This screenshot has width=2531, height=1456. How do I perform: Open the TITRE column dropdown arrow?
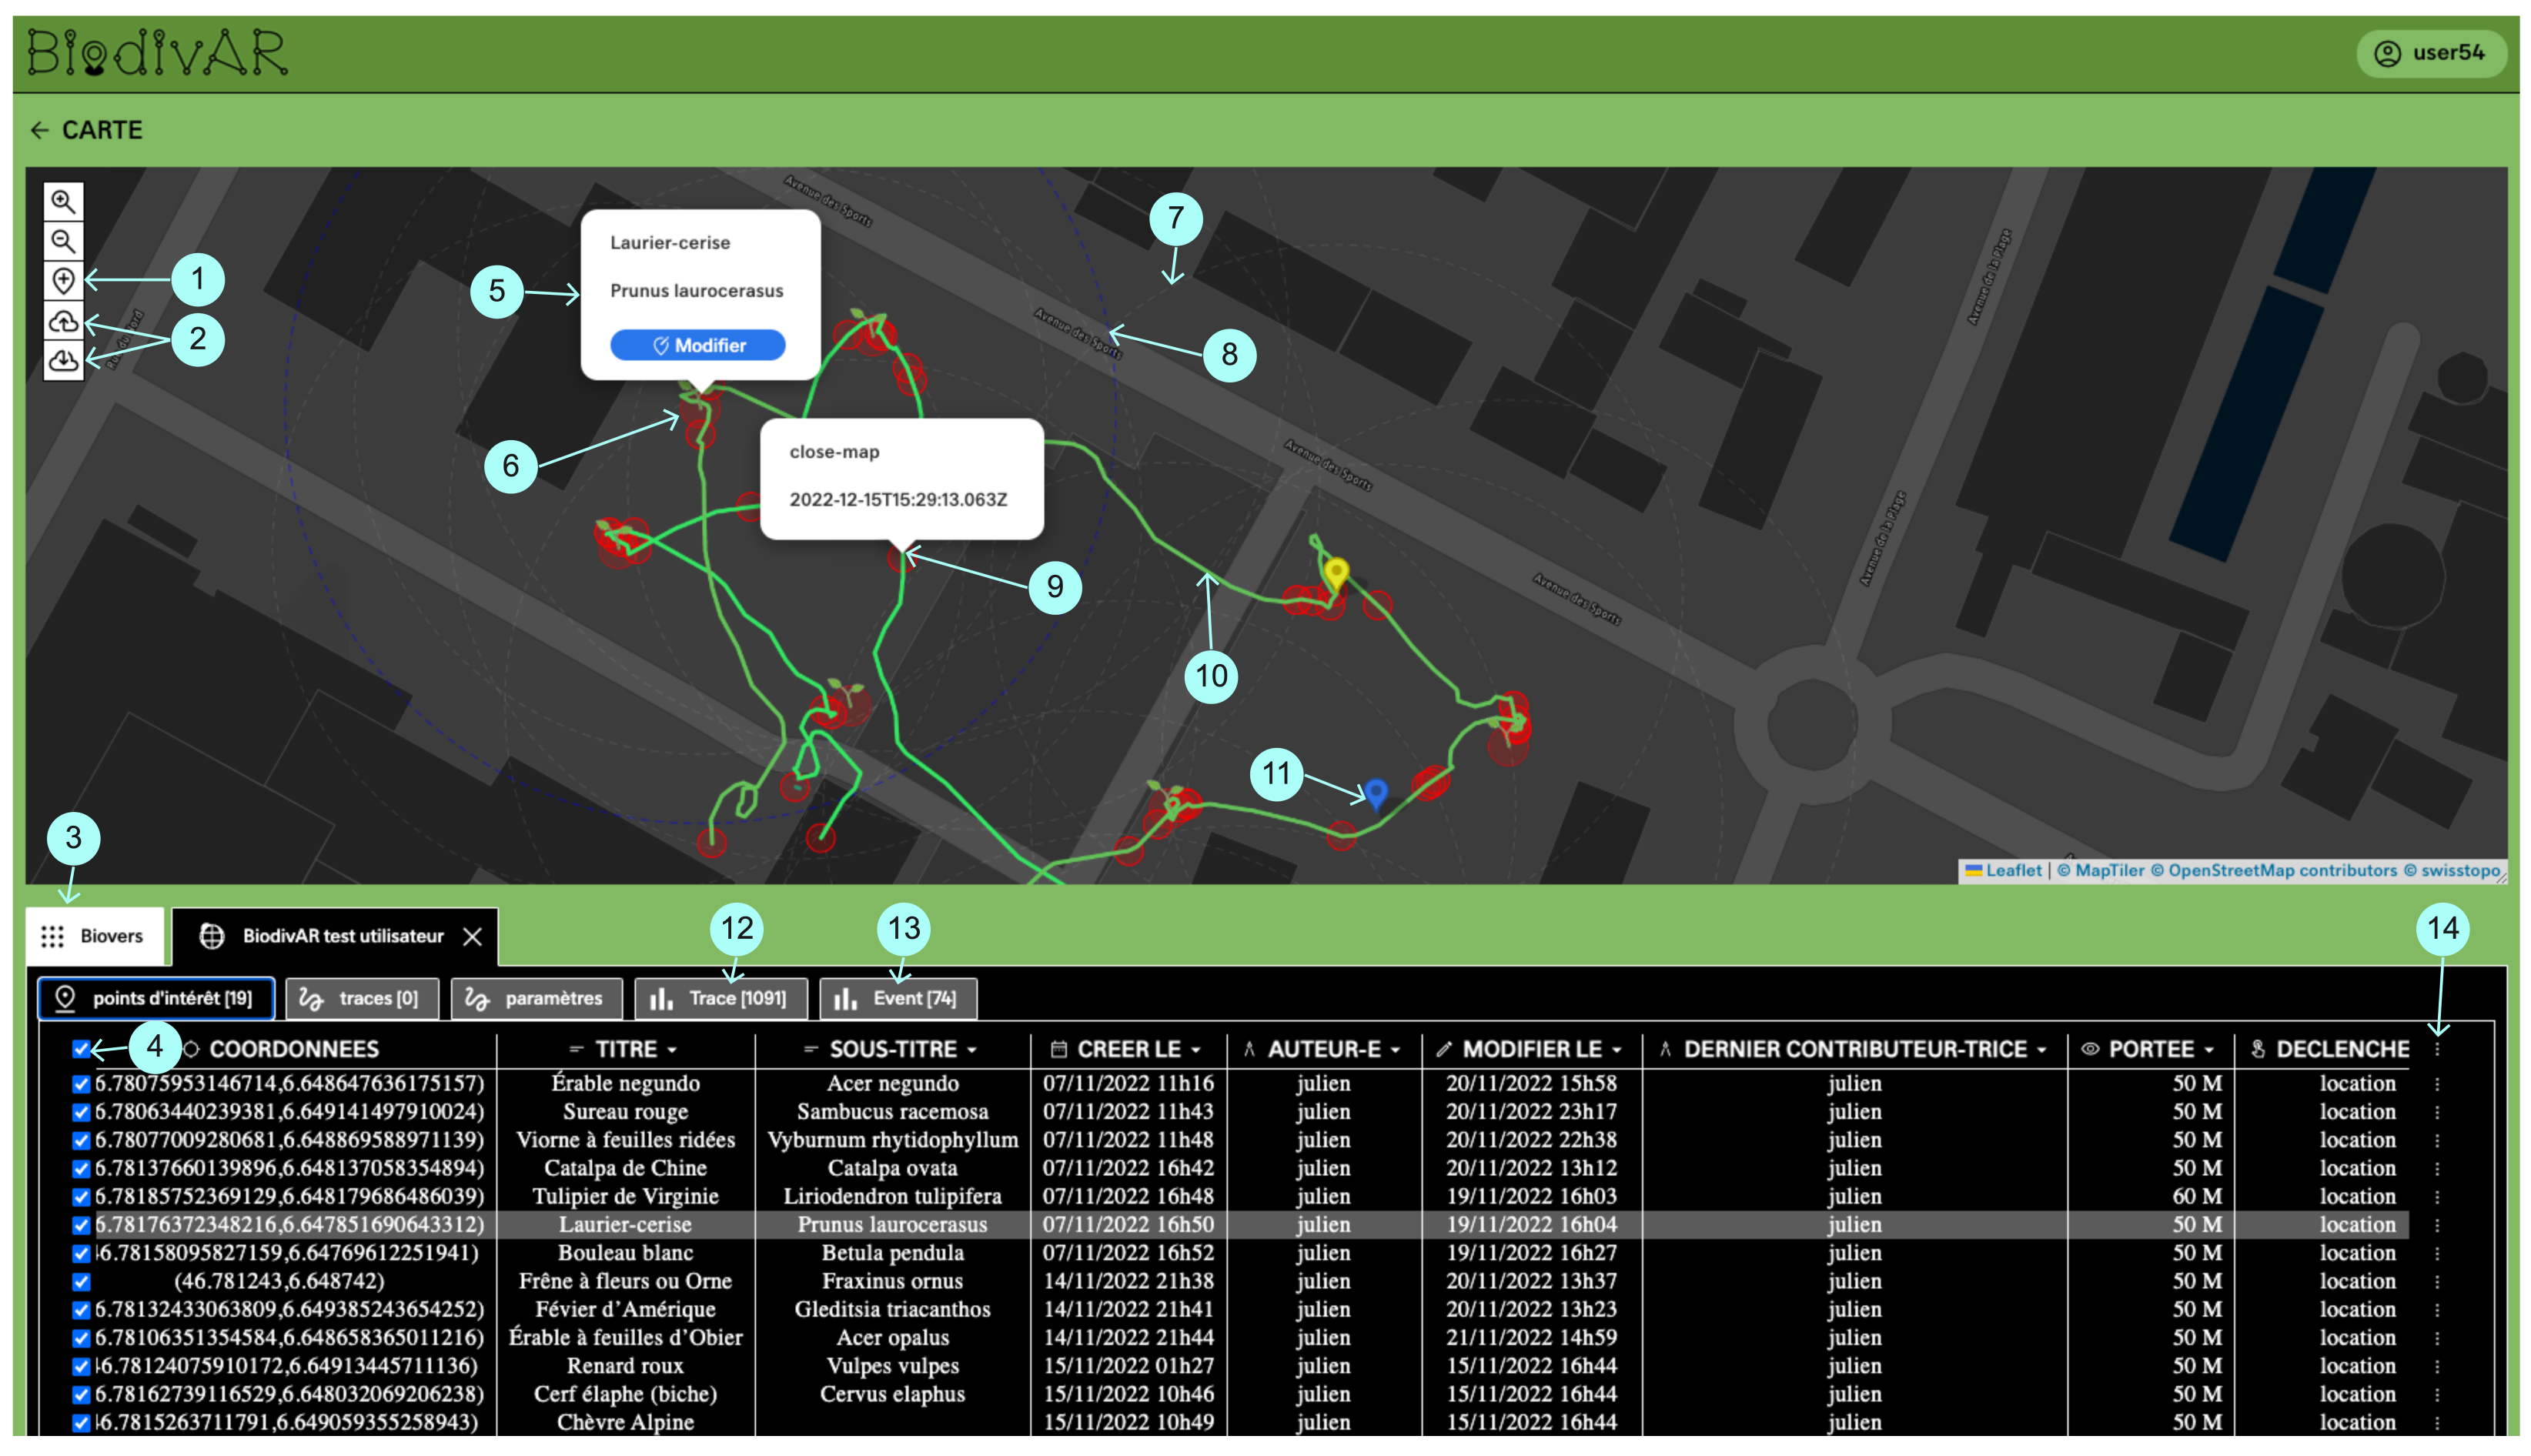point(672,1050)
